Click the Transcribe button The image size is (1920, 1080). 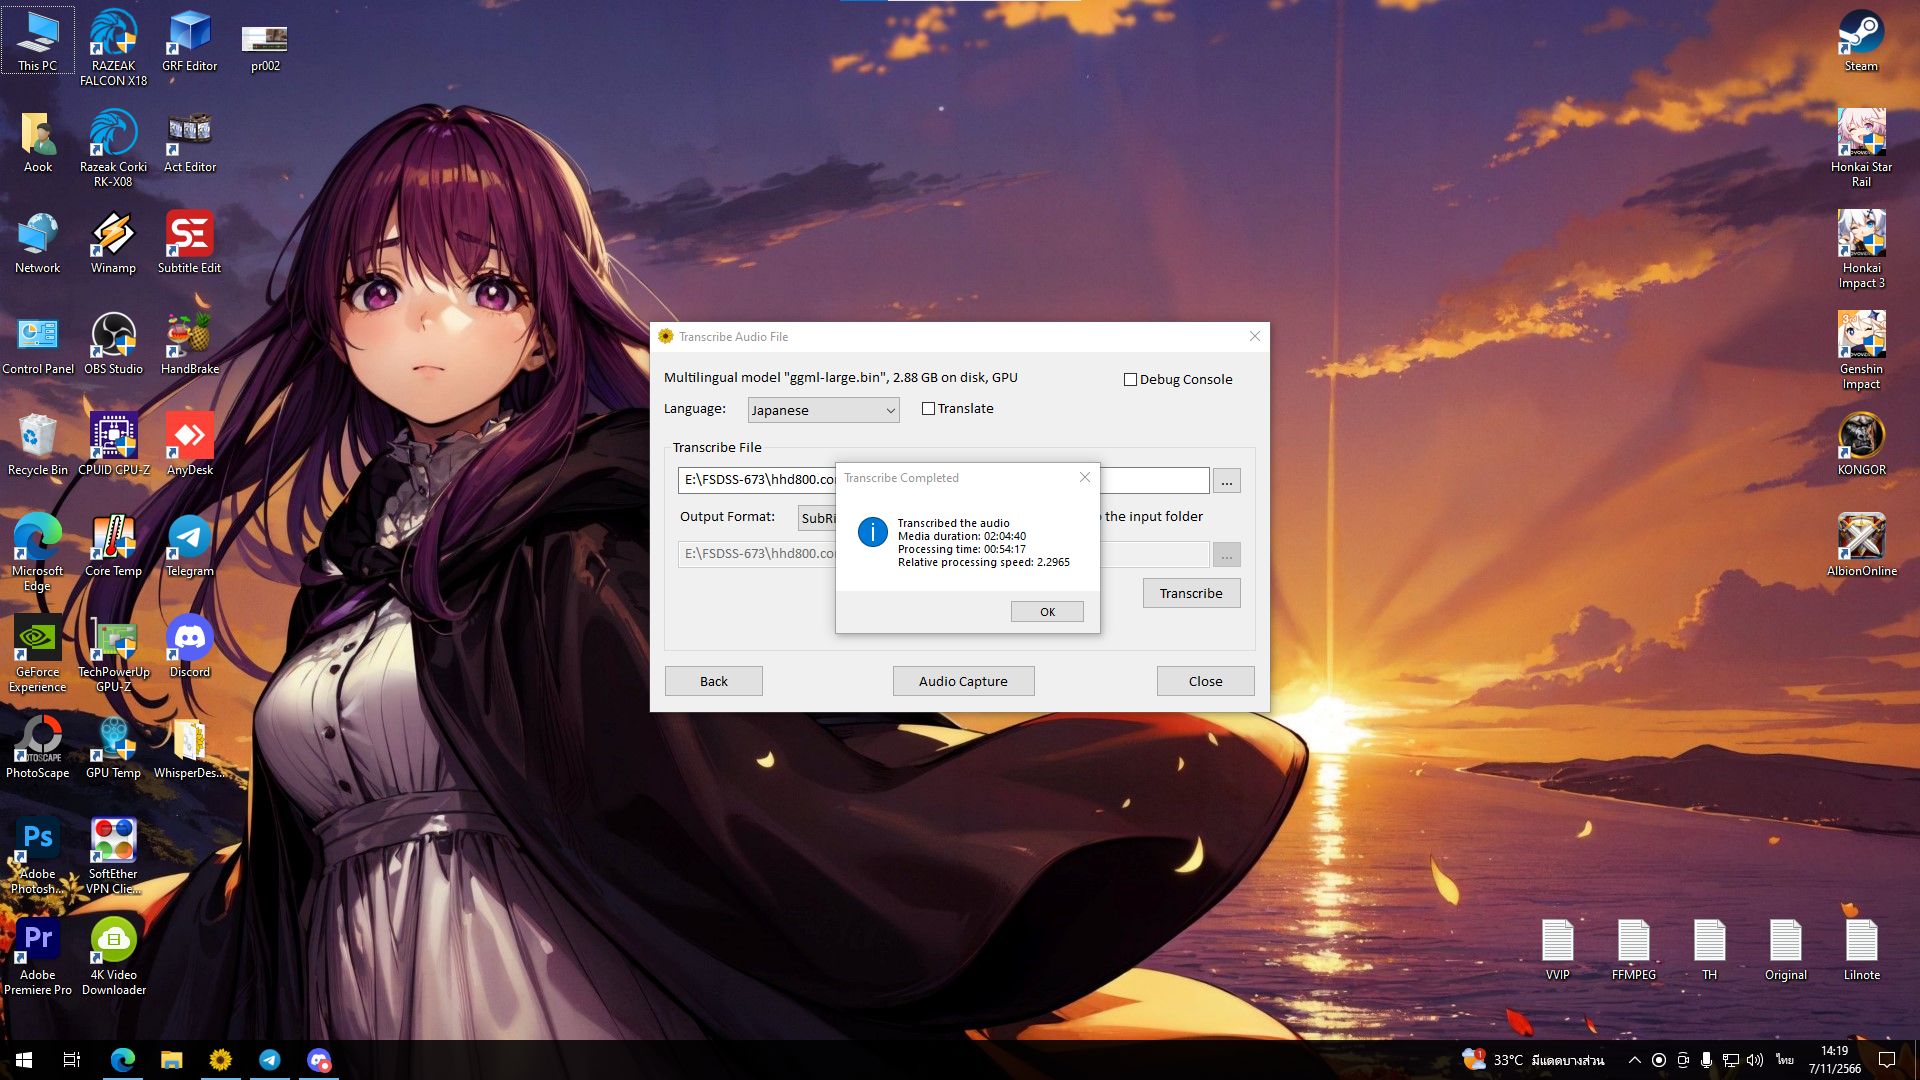1191,593
